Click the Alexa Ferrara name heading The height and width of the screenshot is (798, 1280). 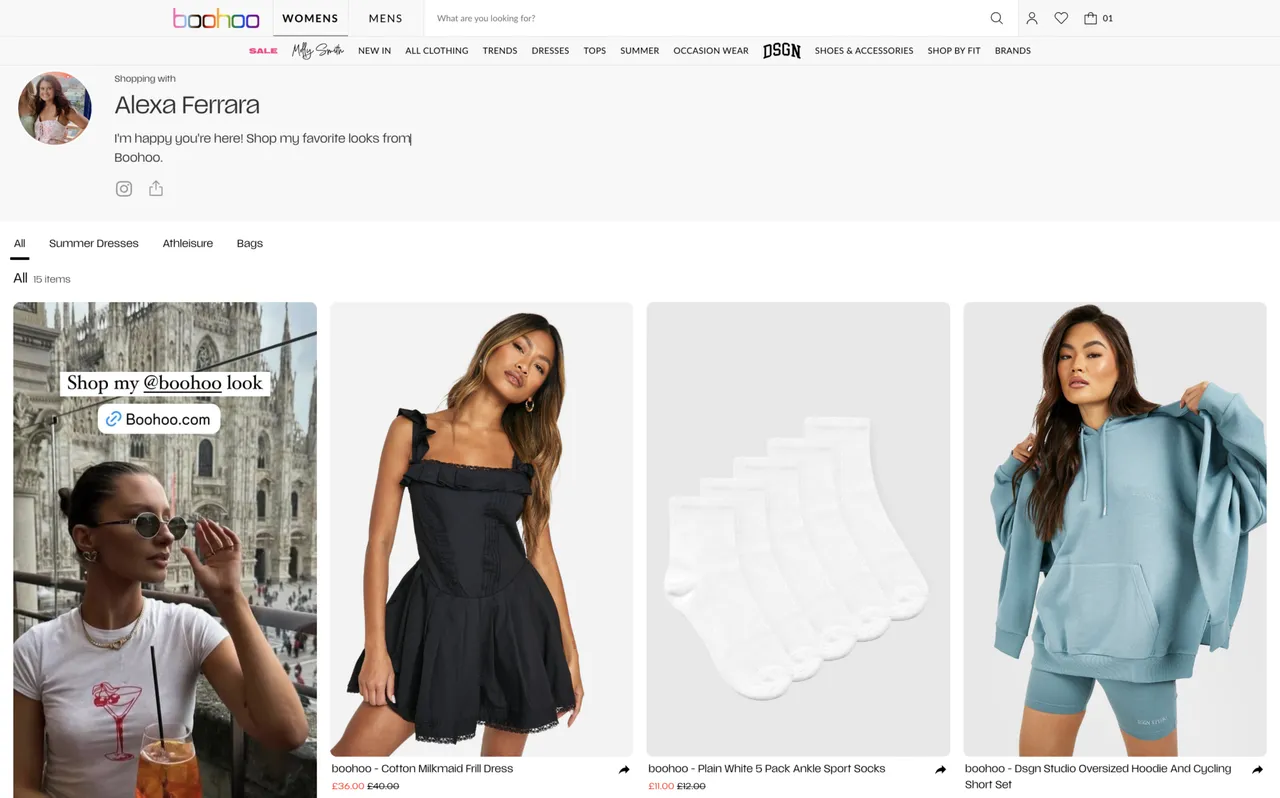(187, 105)
